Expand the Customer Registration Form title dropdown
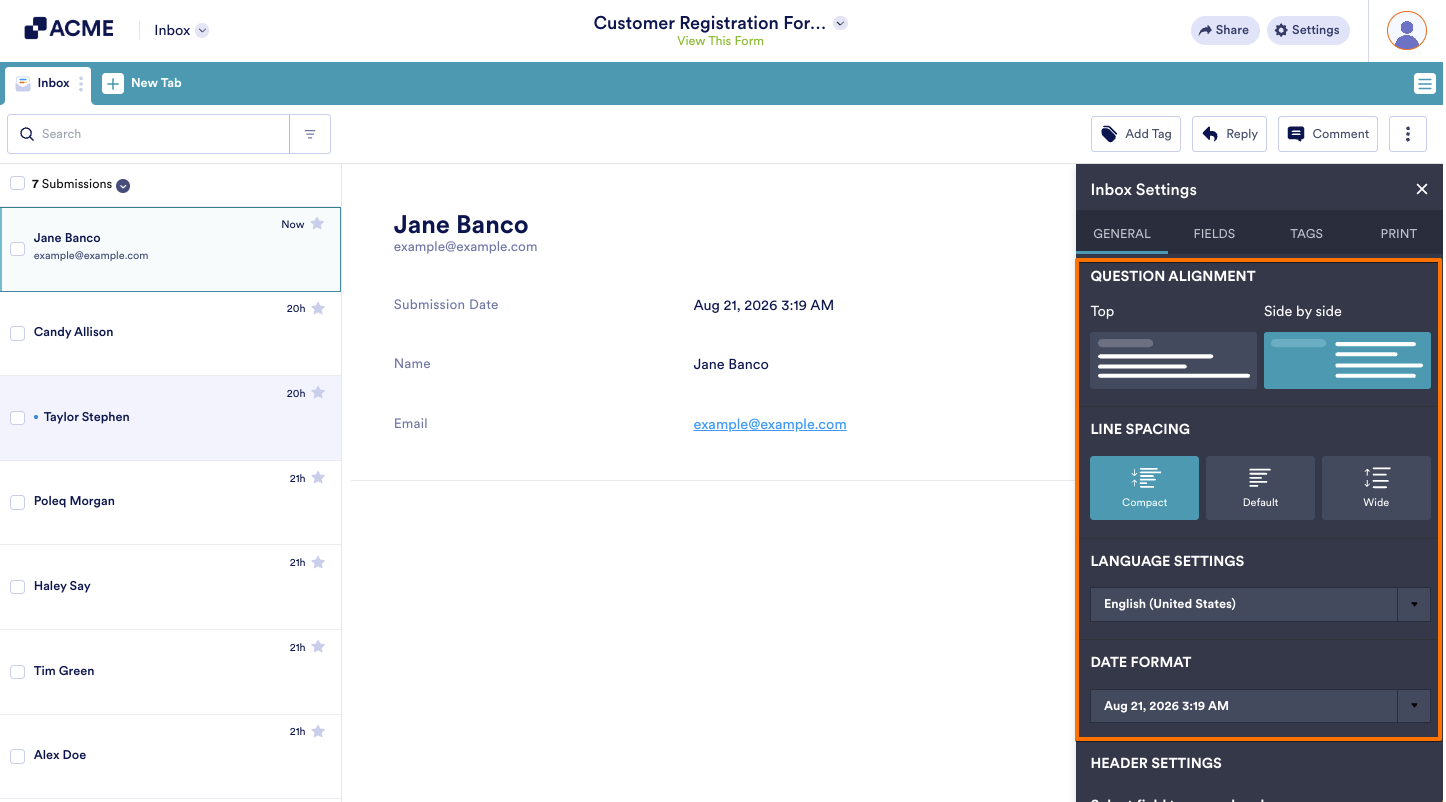The height and width of the screenshot is (802, 1446). coord(840,23)
